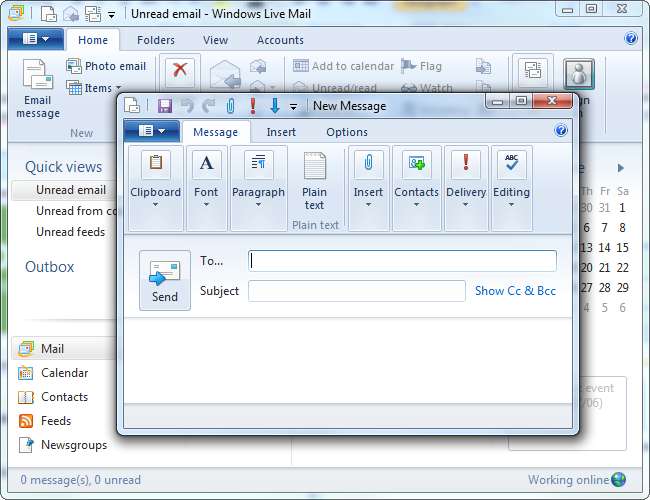
Task: Click the Flag button in main ribbon
Action: 421,66
